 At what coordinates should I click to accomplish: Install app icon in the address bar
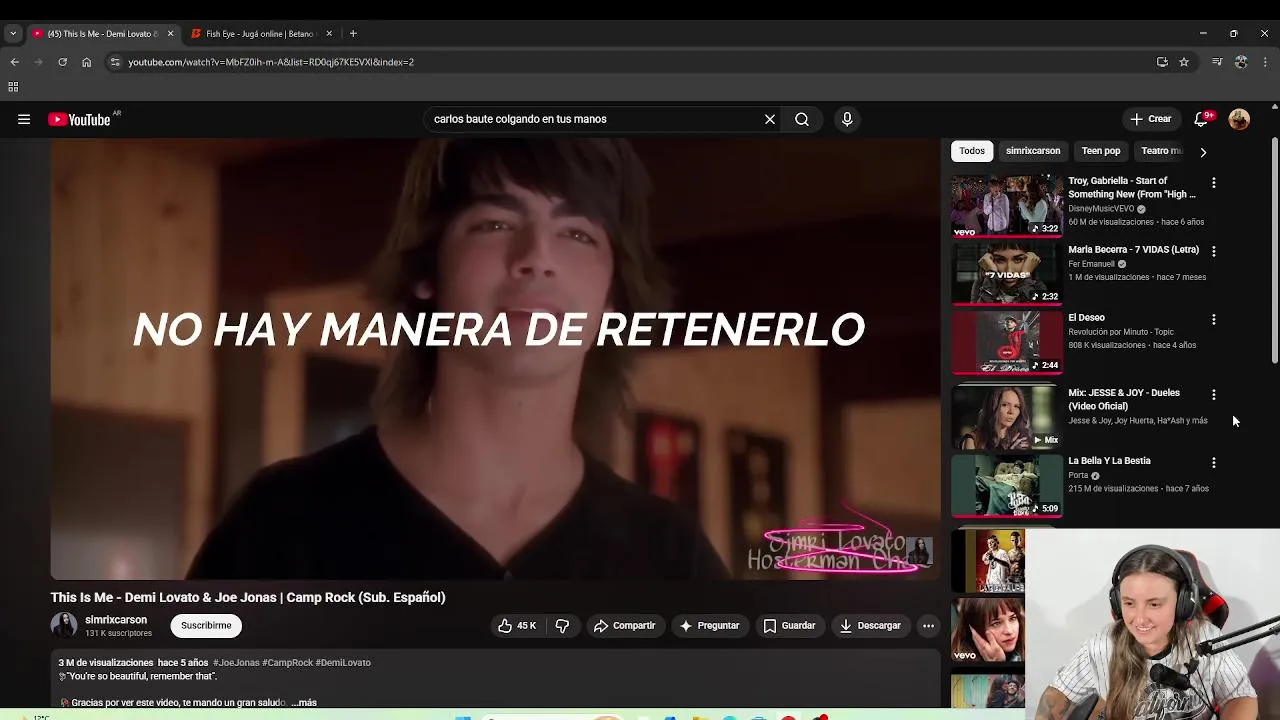tap(1162, 62)
